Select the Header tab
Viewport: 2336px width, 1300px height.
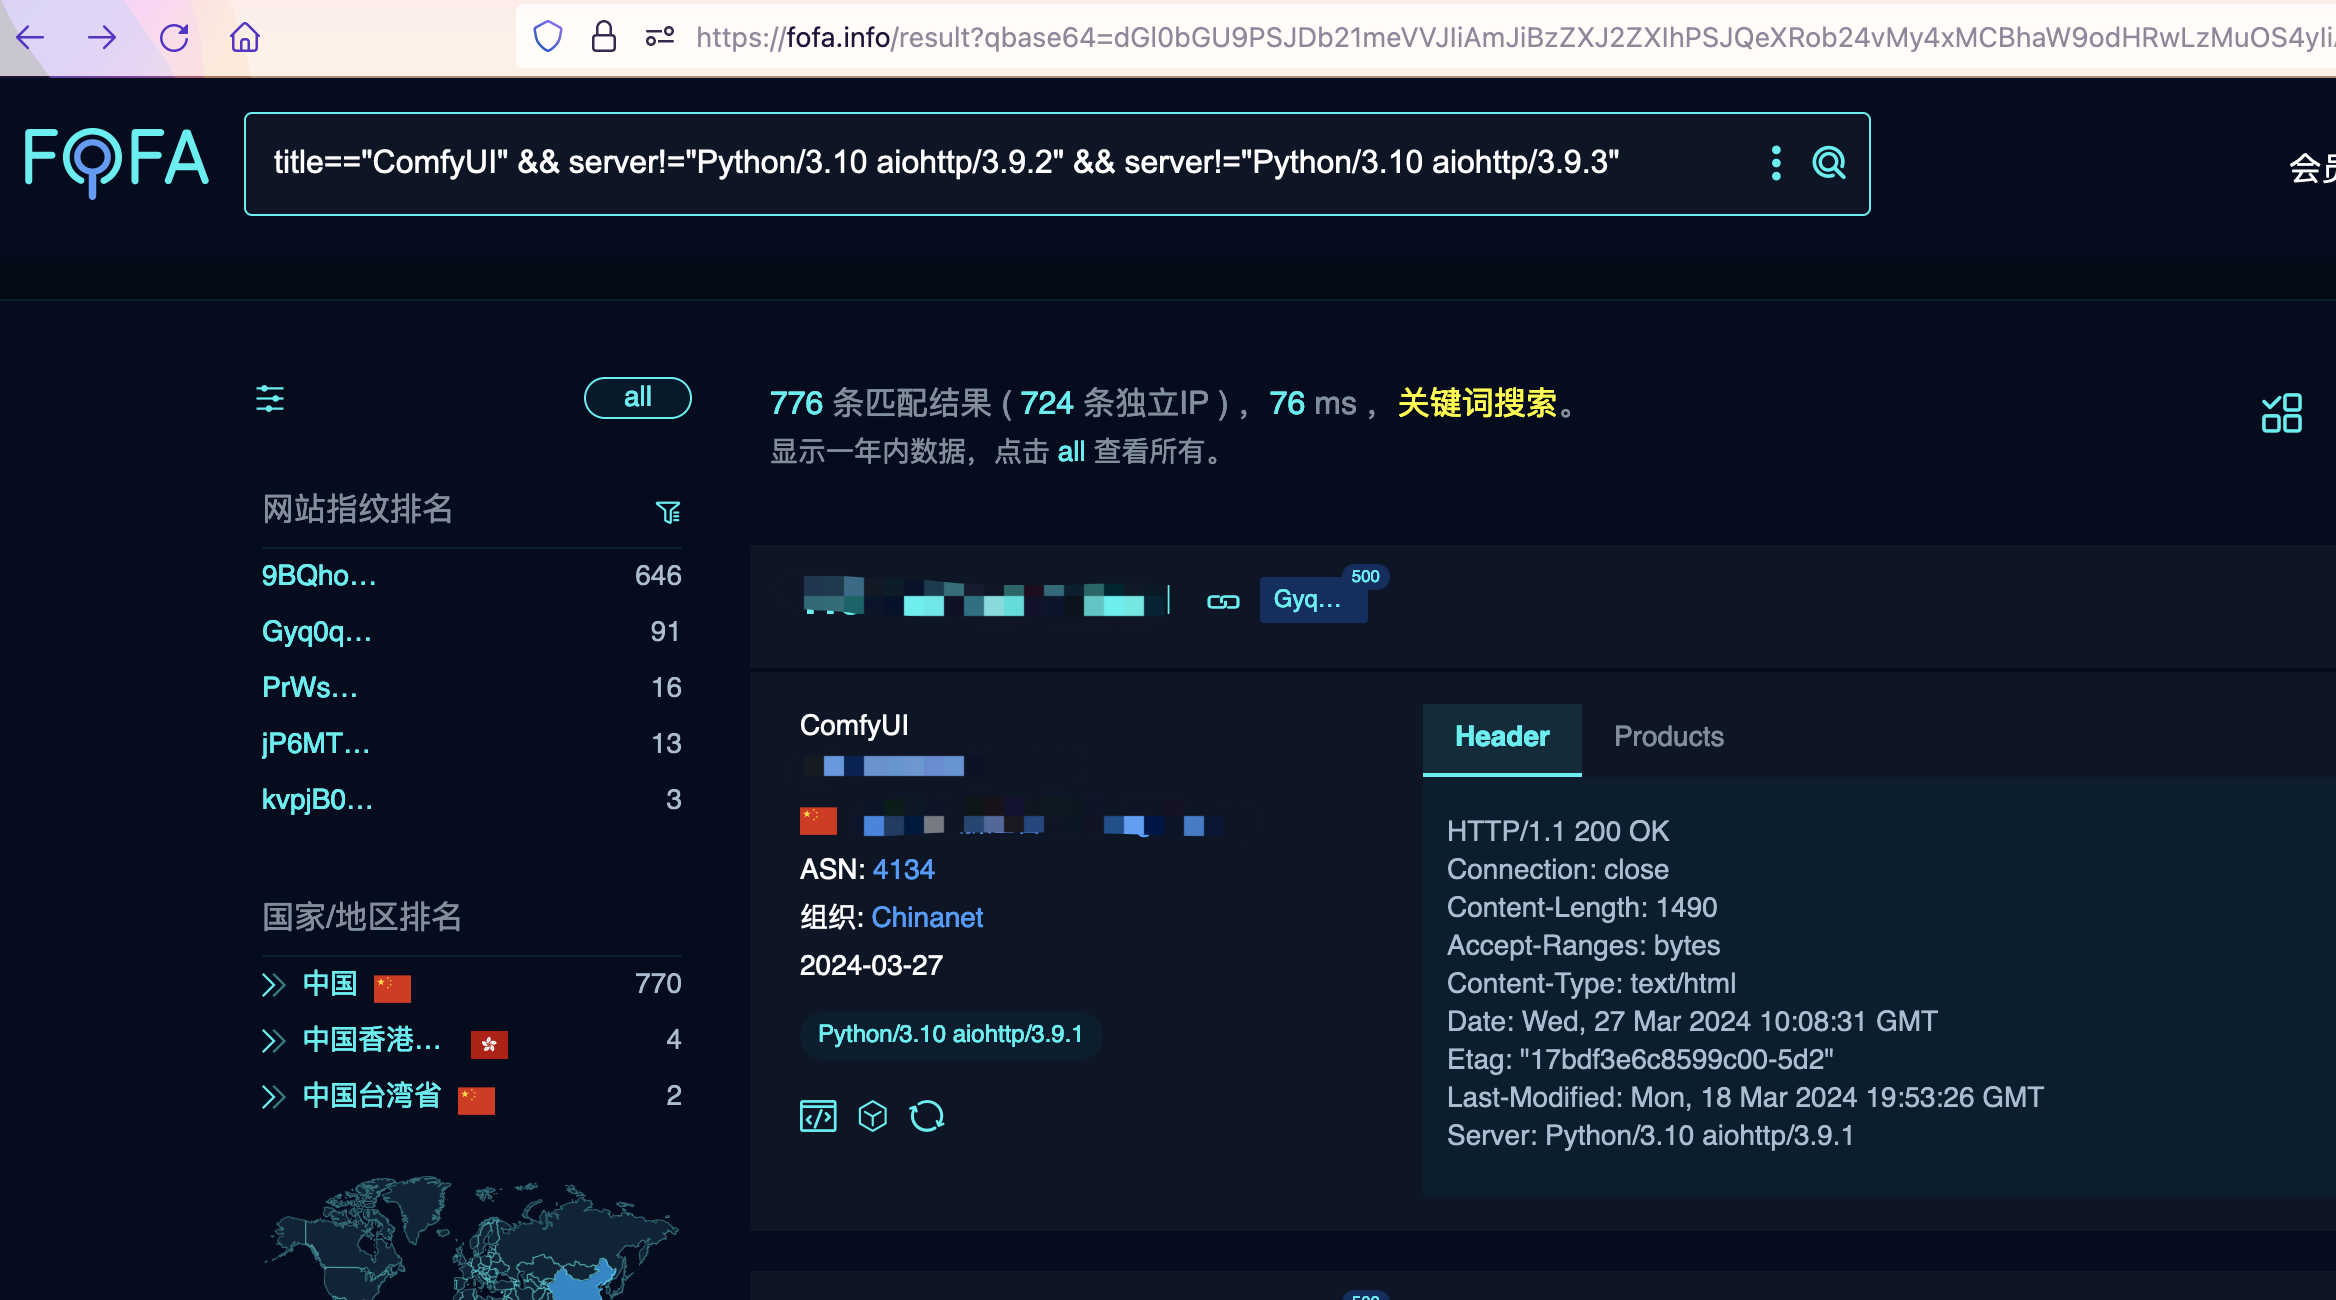(1501, 737)
